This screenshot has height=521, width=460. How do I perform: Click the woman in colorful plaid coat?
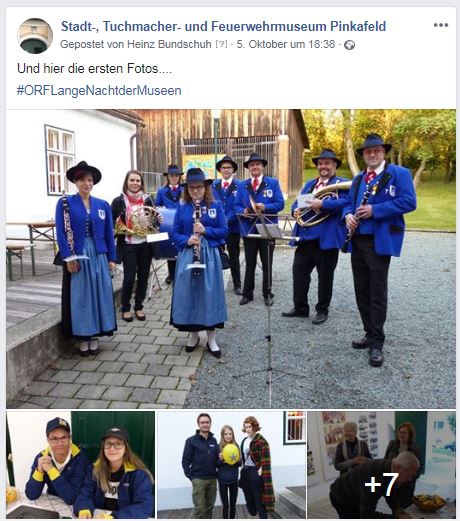256,467
